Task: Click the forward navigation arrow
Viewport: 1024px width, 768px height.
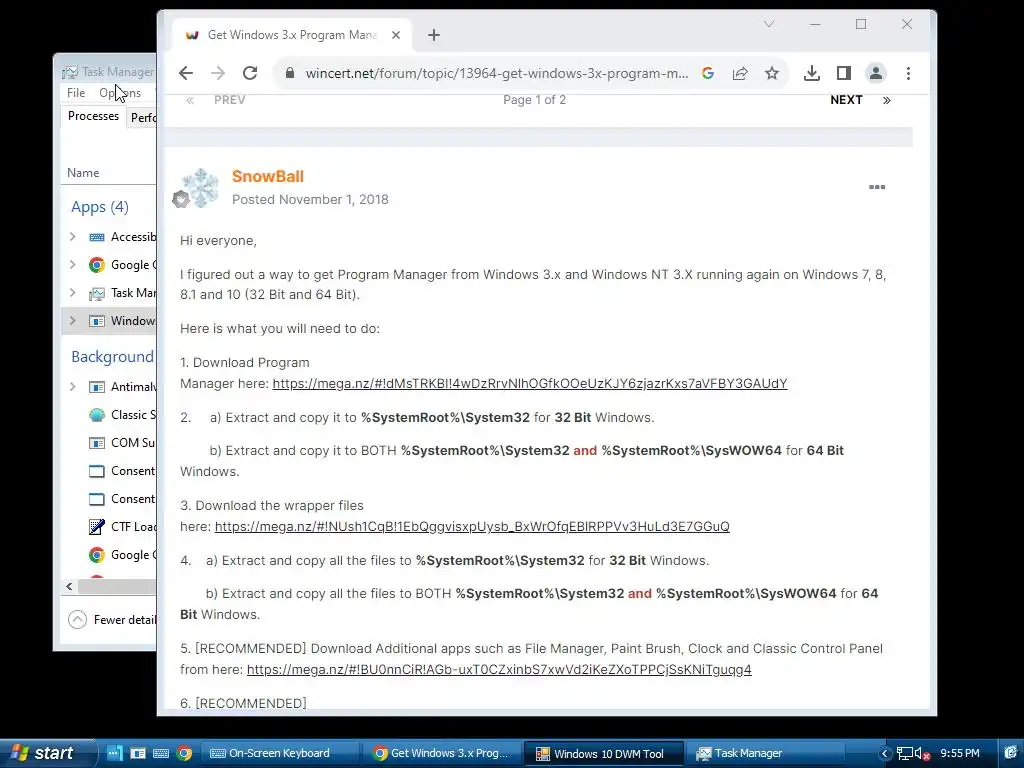Action: click(218, 73)
